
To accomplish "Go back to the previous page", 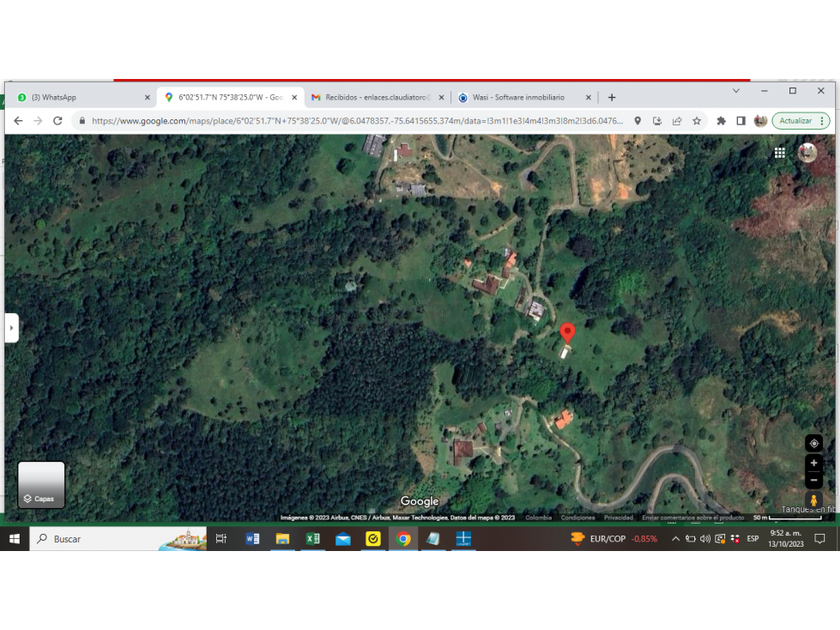I will [18, 121].
